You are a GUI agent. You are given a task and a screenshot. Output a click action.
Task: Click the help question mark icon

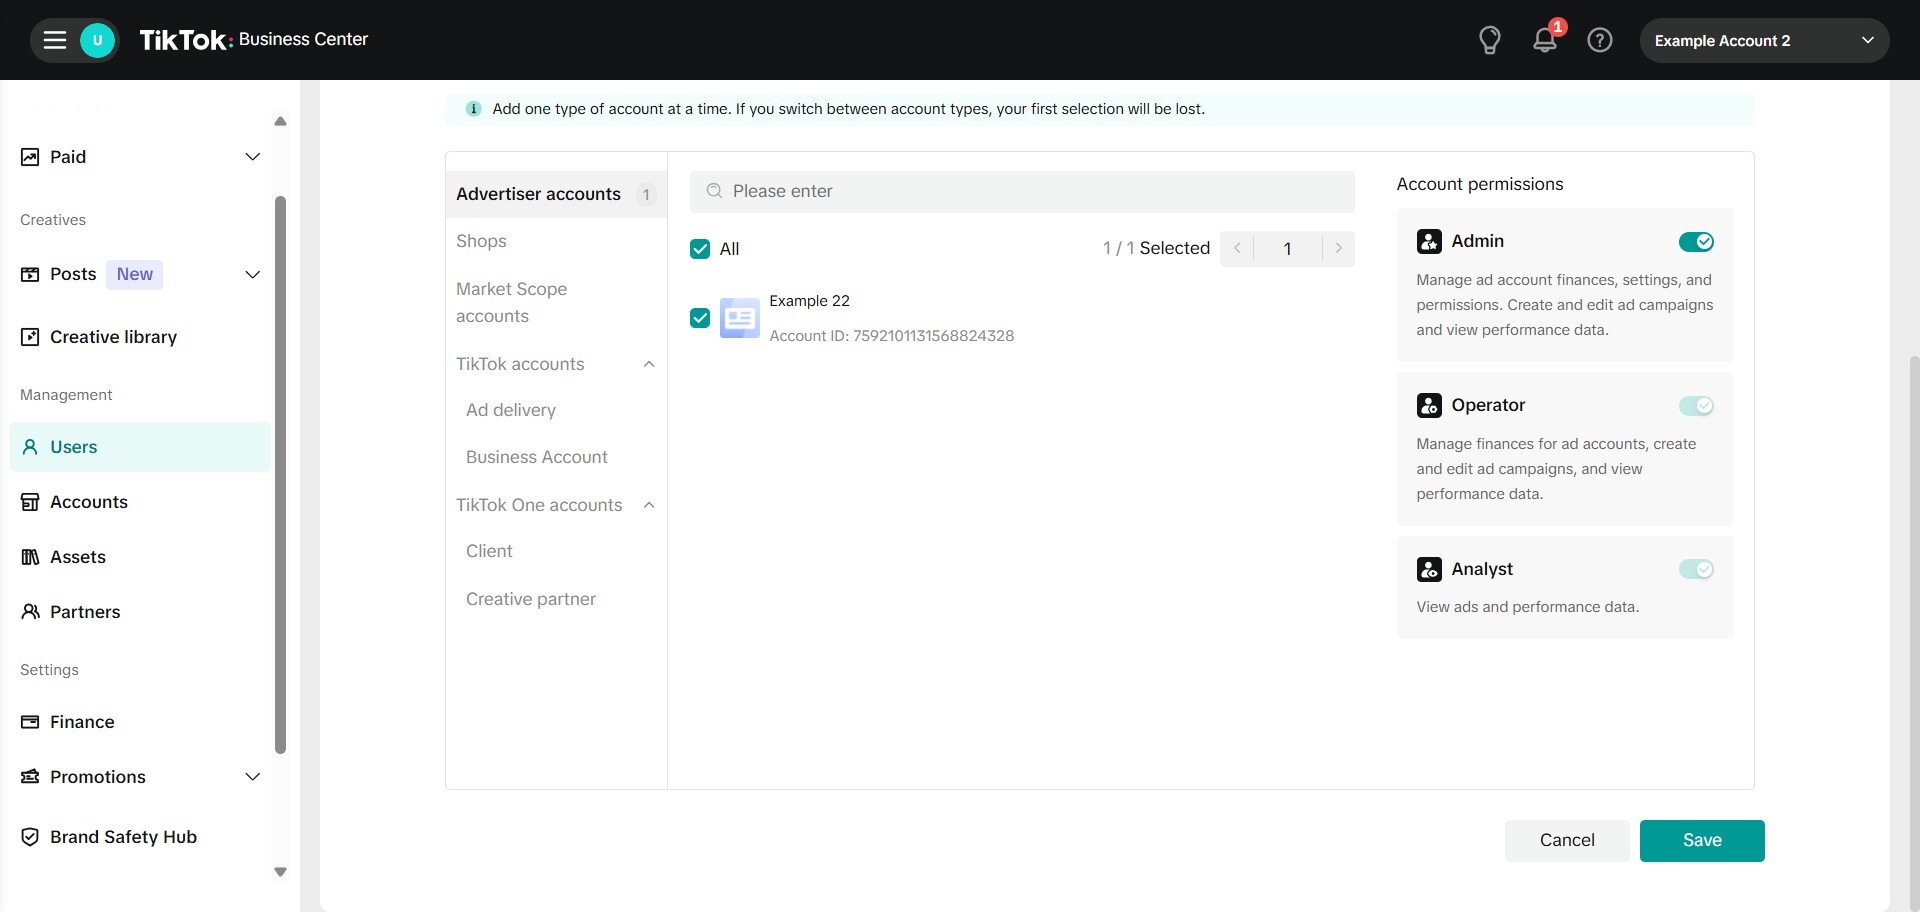(x=1599, y=40)
